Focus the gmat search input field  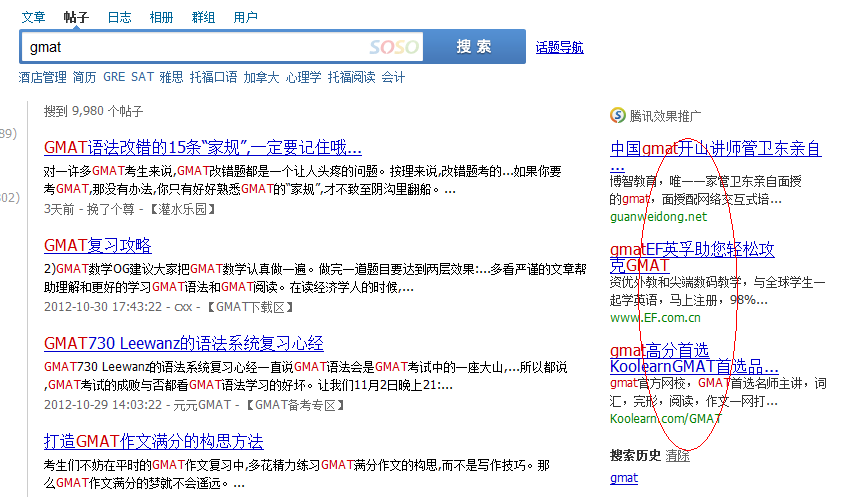click(x=221, y=47)
